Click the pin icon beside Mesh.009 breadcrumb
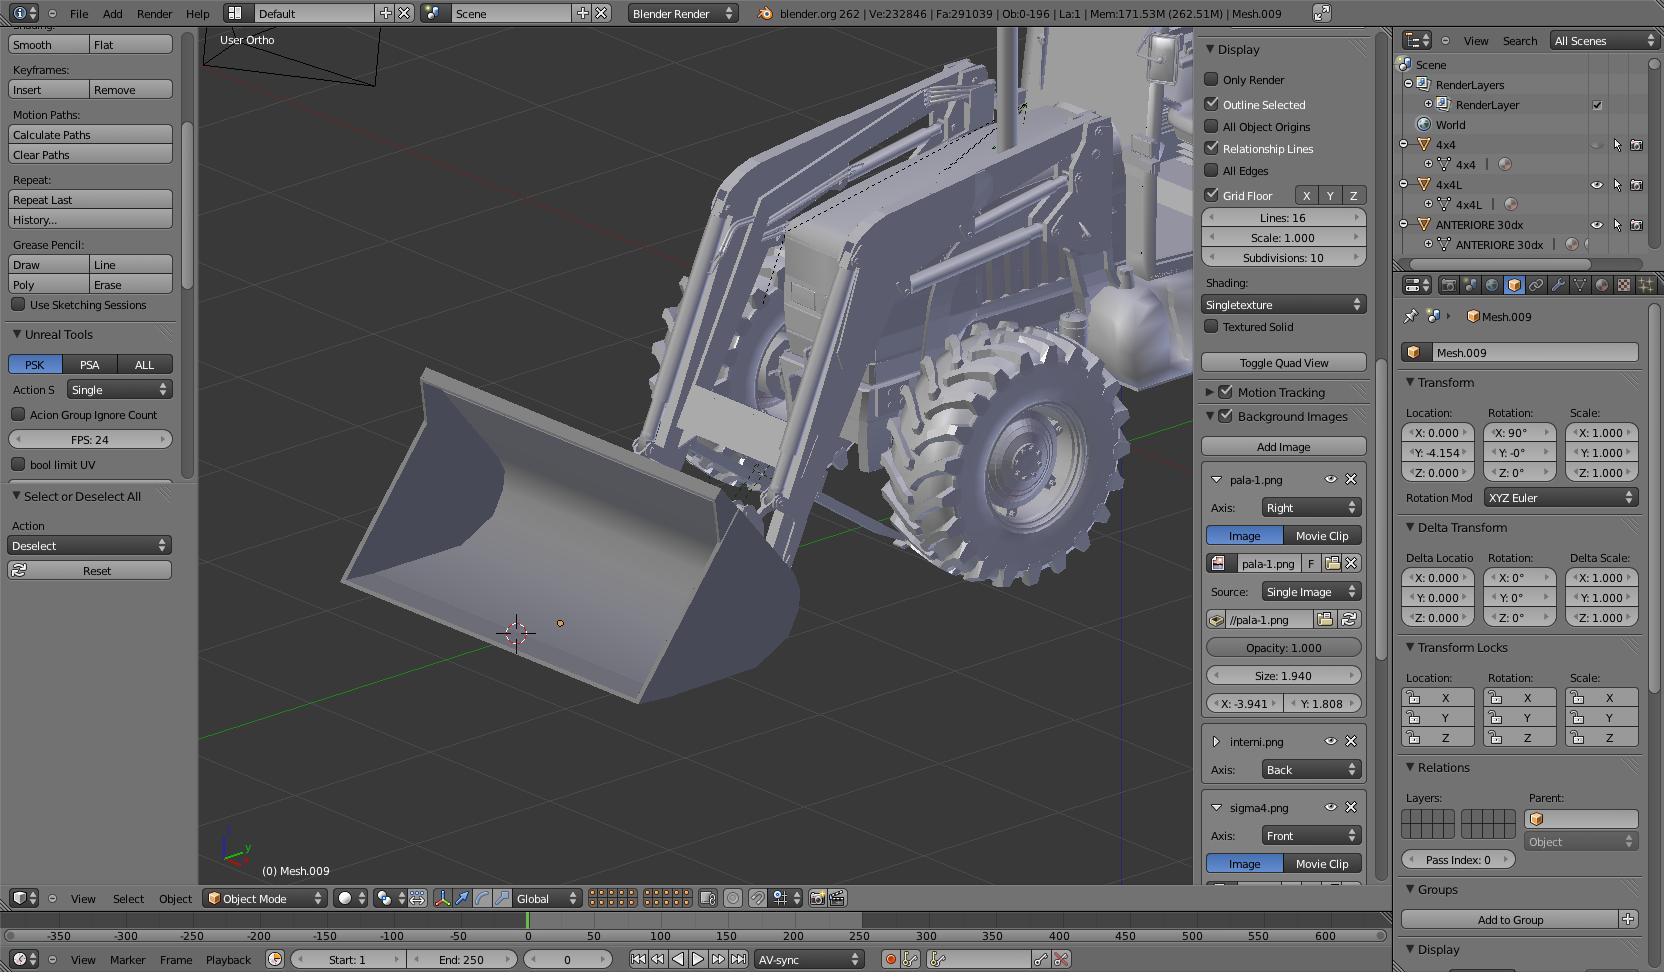 click(1410, 316)
